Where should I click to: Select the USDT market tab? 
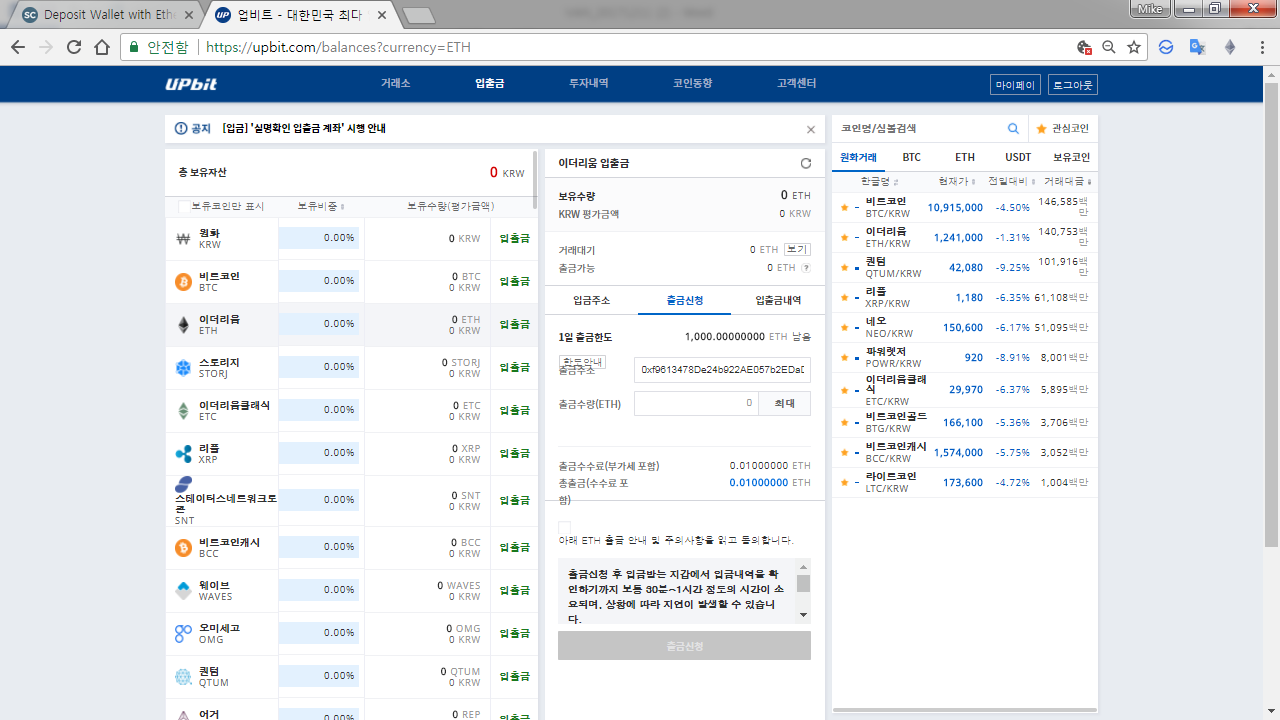1018,158
